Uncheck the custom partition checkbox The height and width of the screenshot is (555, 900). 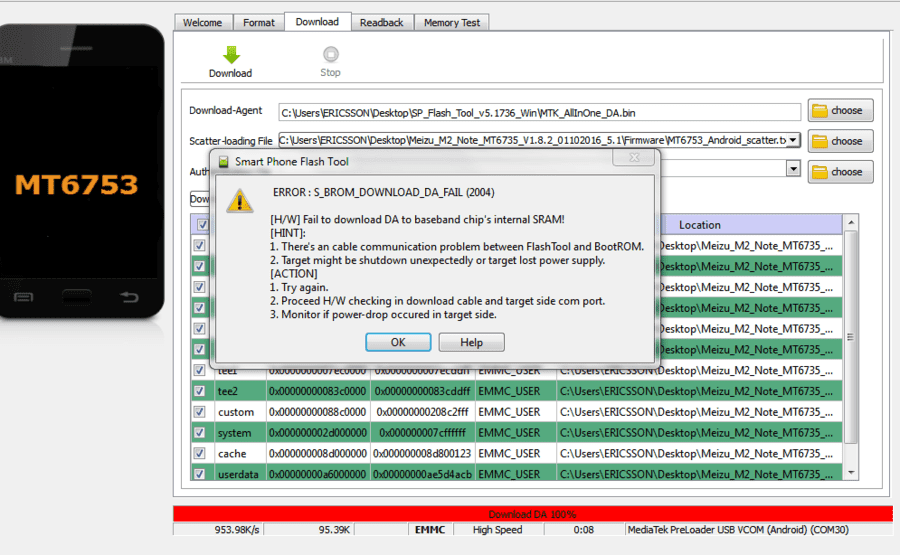199,412
